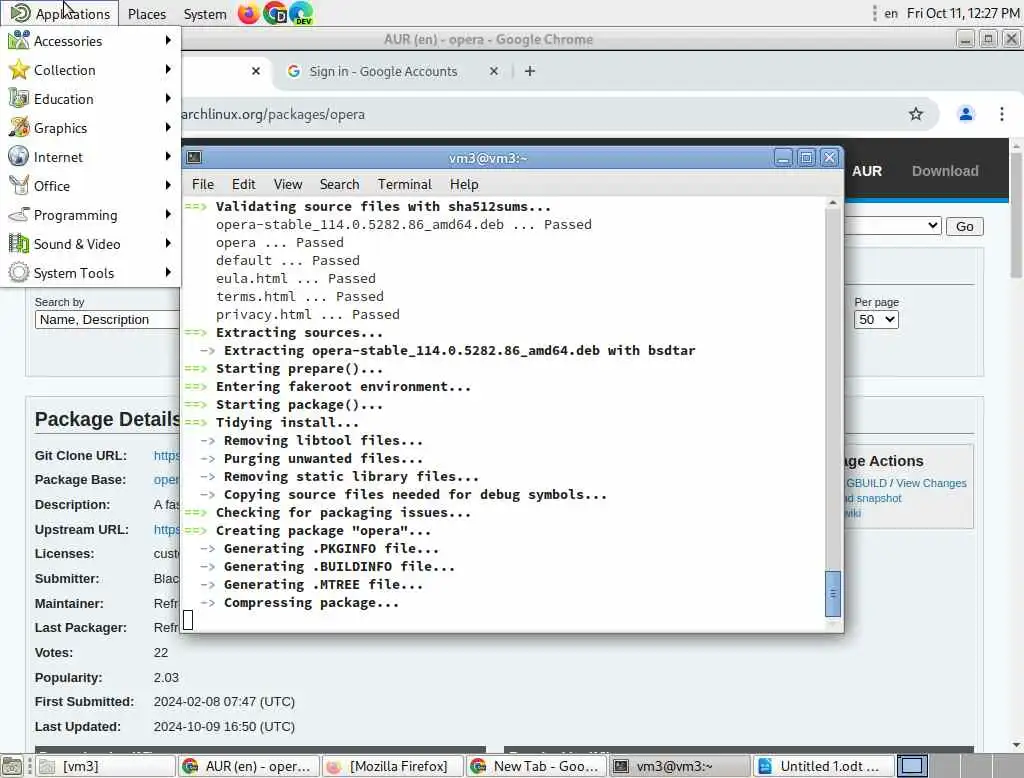Expand the Education submenu arrow

click(x=168, y=99)
